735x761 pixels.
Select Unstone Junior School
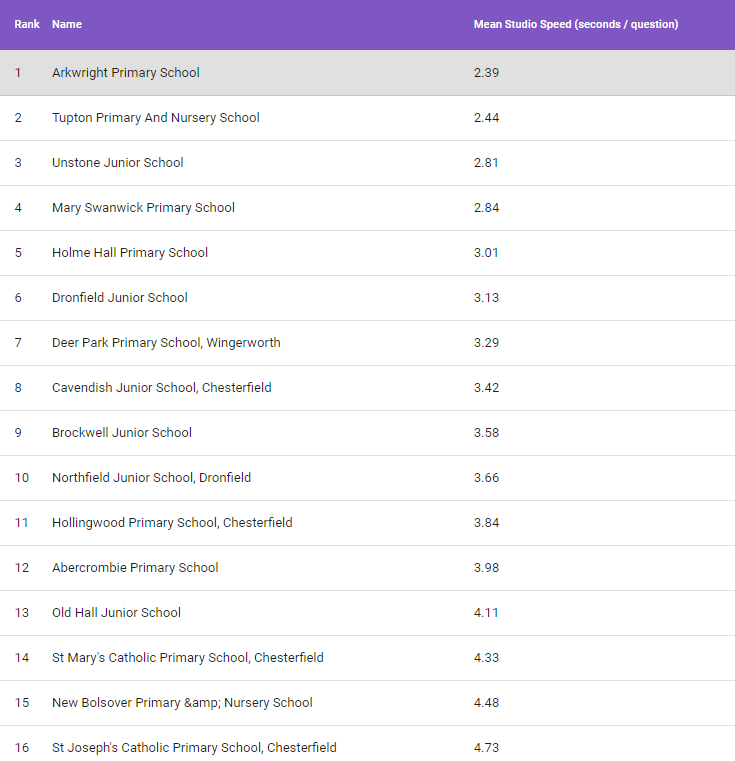(x=117, y=163)
